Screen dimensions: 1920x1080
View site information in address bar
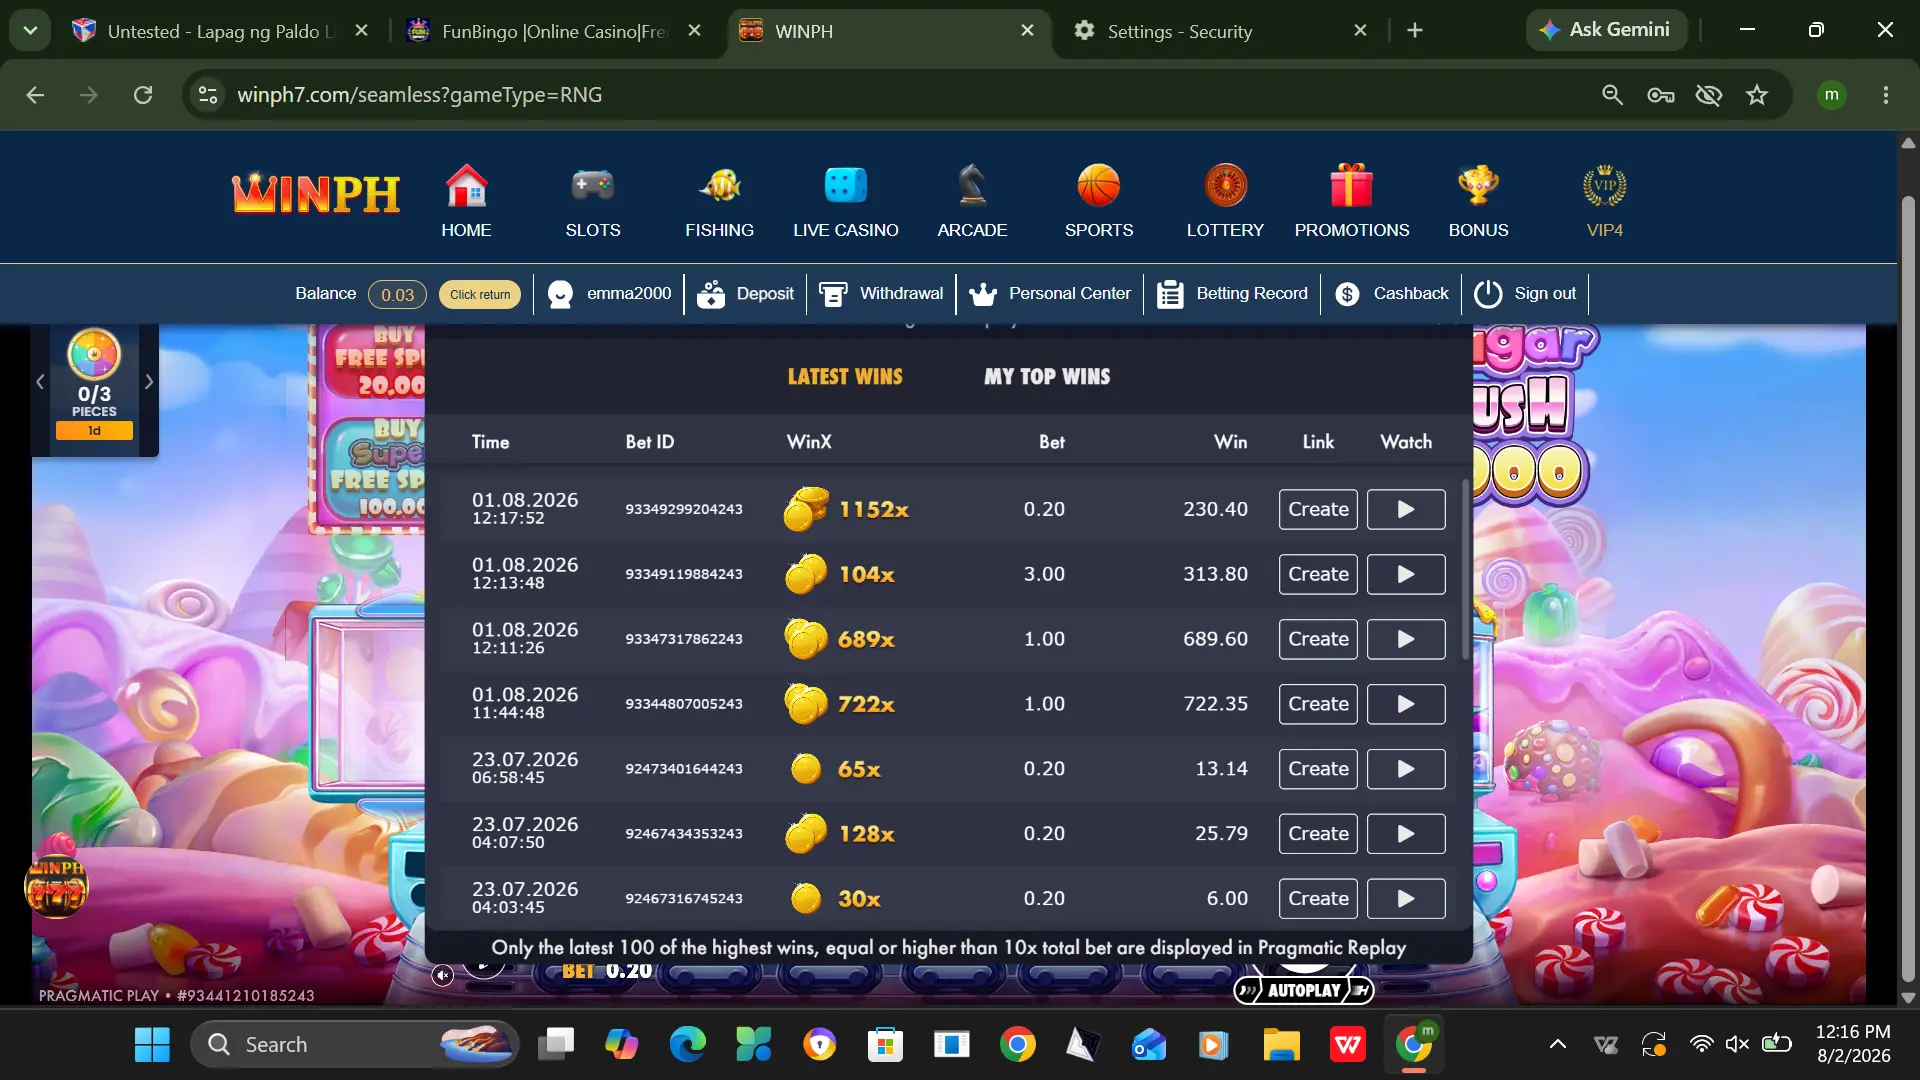point(208,95)
